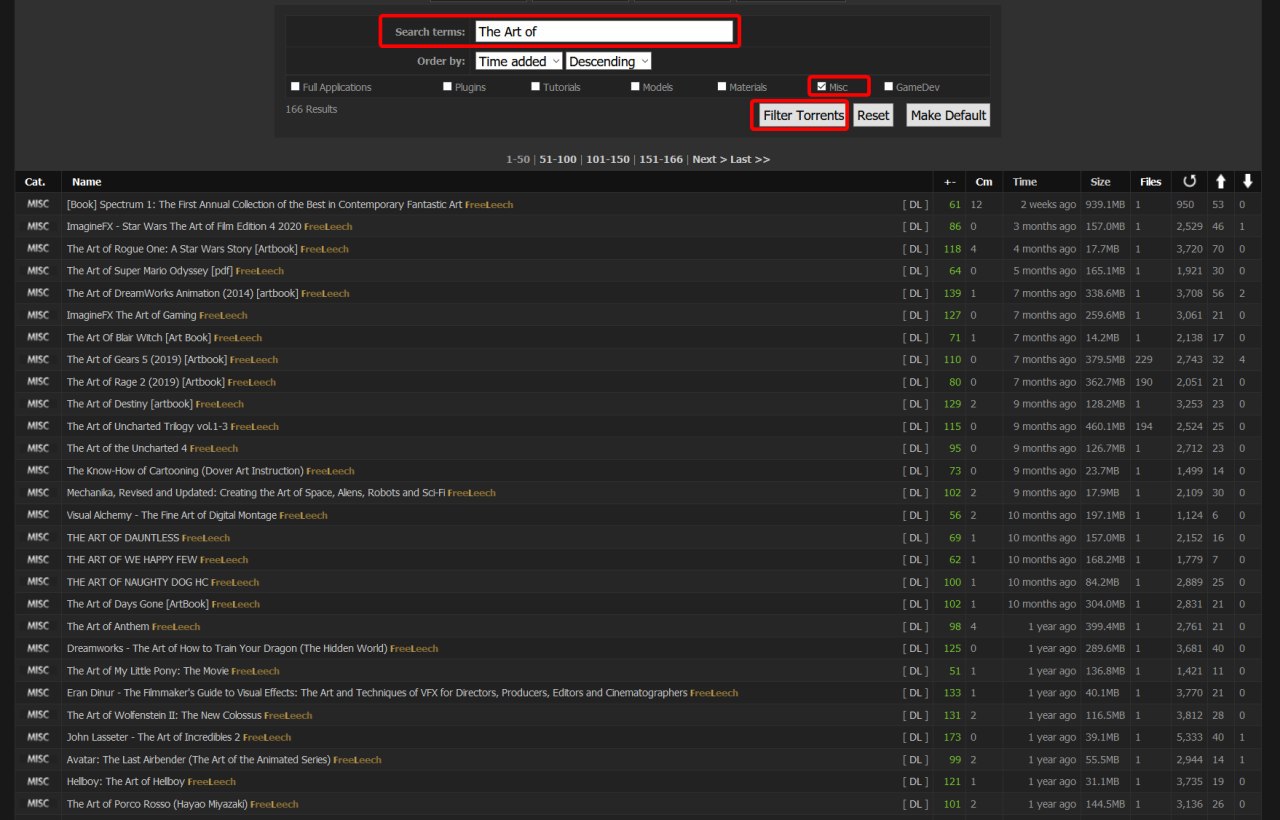
Task: Enable Models category checkbox
Action: click(635, 86)
